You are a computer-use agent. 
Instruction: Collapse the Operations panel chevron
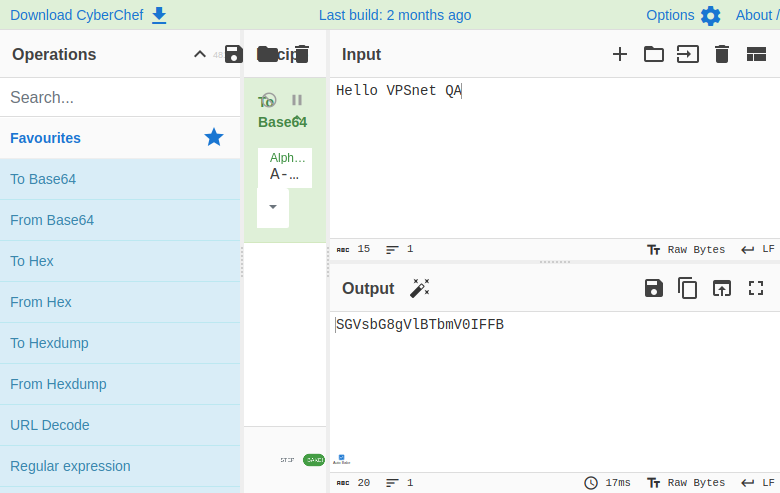199,54
